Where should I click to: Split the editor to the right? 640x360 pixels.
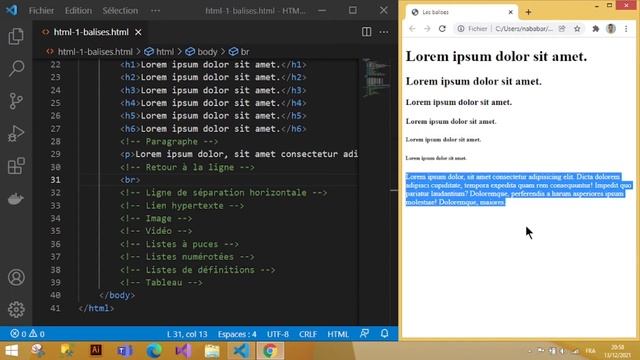click(x=366, y=32)
